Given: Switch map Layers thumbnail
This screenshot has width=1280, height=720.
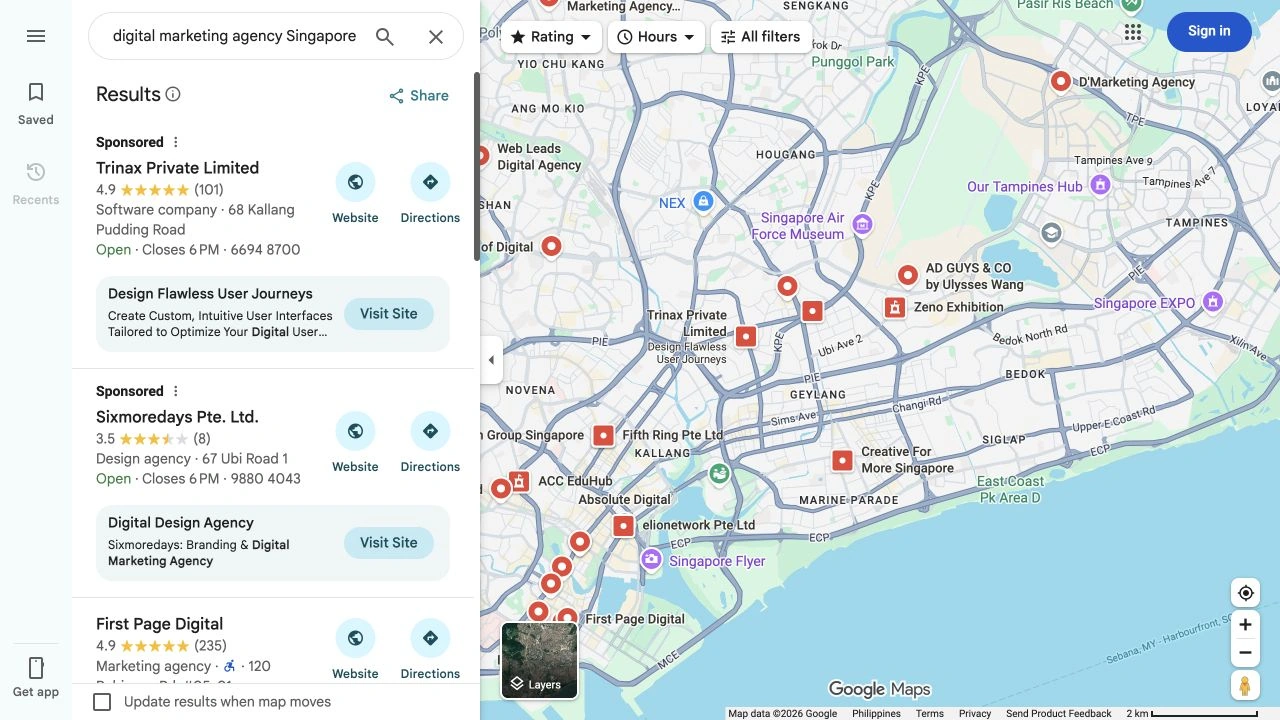Looking at the screenshot, I should (x=540, y=660).
